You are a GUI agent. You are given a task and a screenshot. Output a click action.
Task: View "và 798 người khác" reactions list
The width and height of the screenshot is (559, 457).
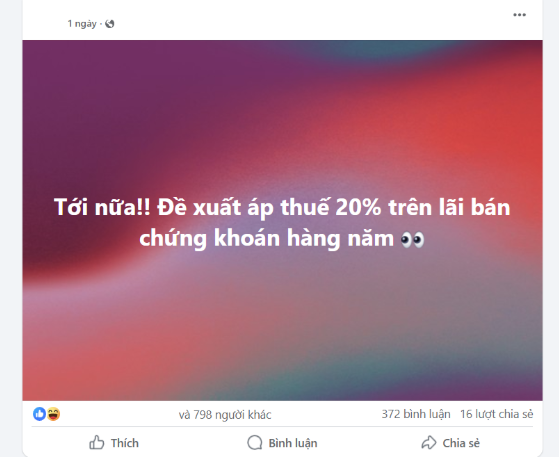(225, 415)
